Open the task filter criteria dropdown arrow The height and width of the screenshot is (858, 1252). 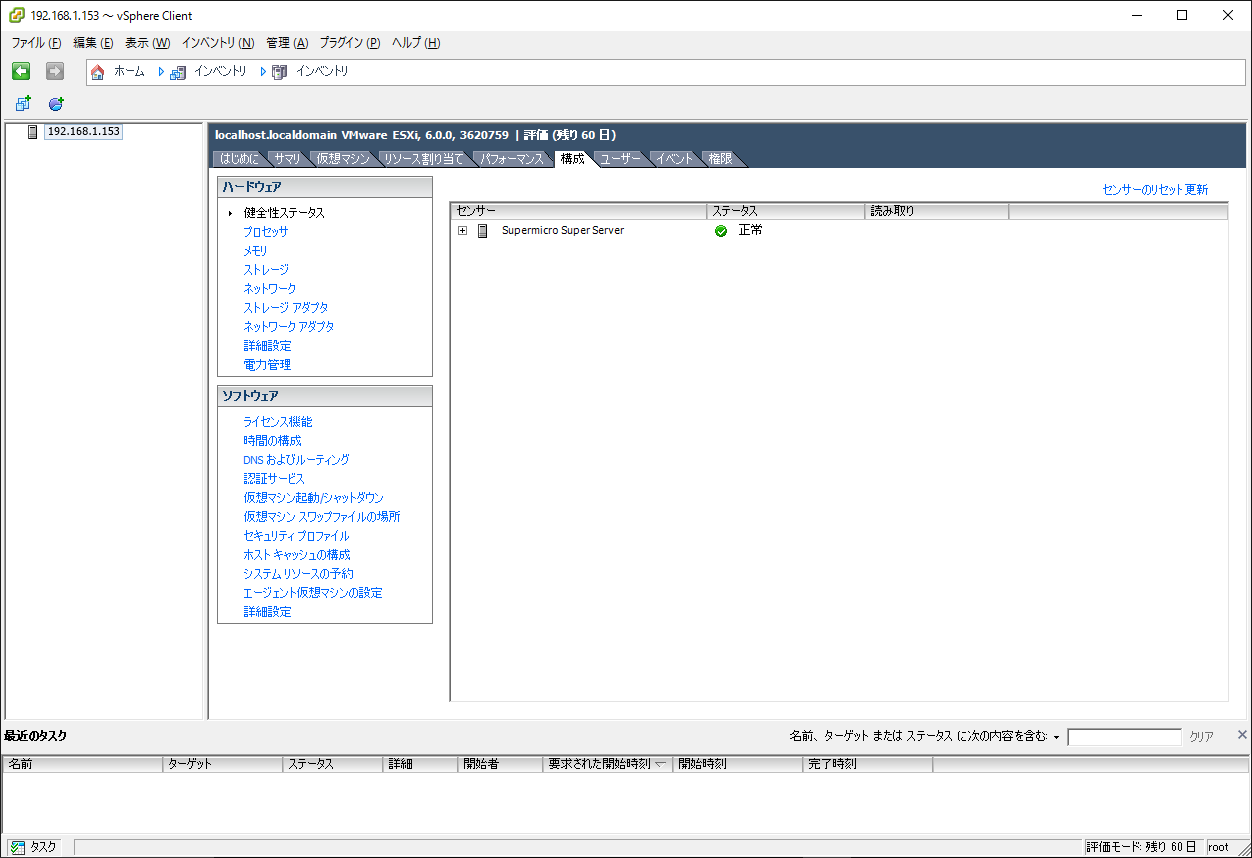tap(1056, 738)
